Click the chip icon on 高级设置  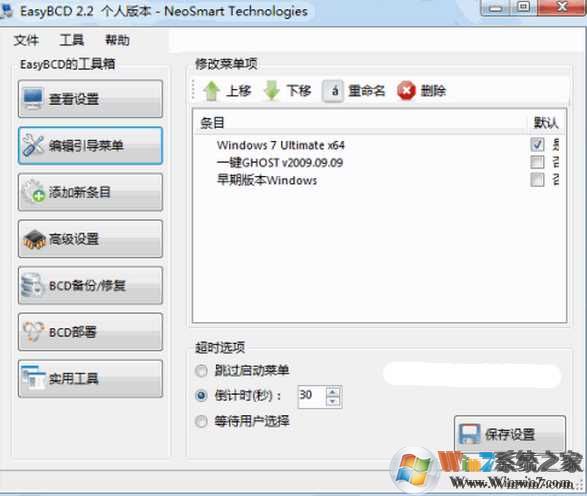pos(34,239)
